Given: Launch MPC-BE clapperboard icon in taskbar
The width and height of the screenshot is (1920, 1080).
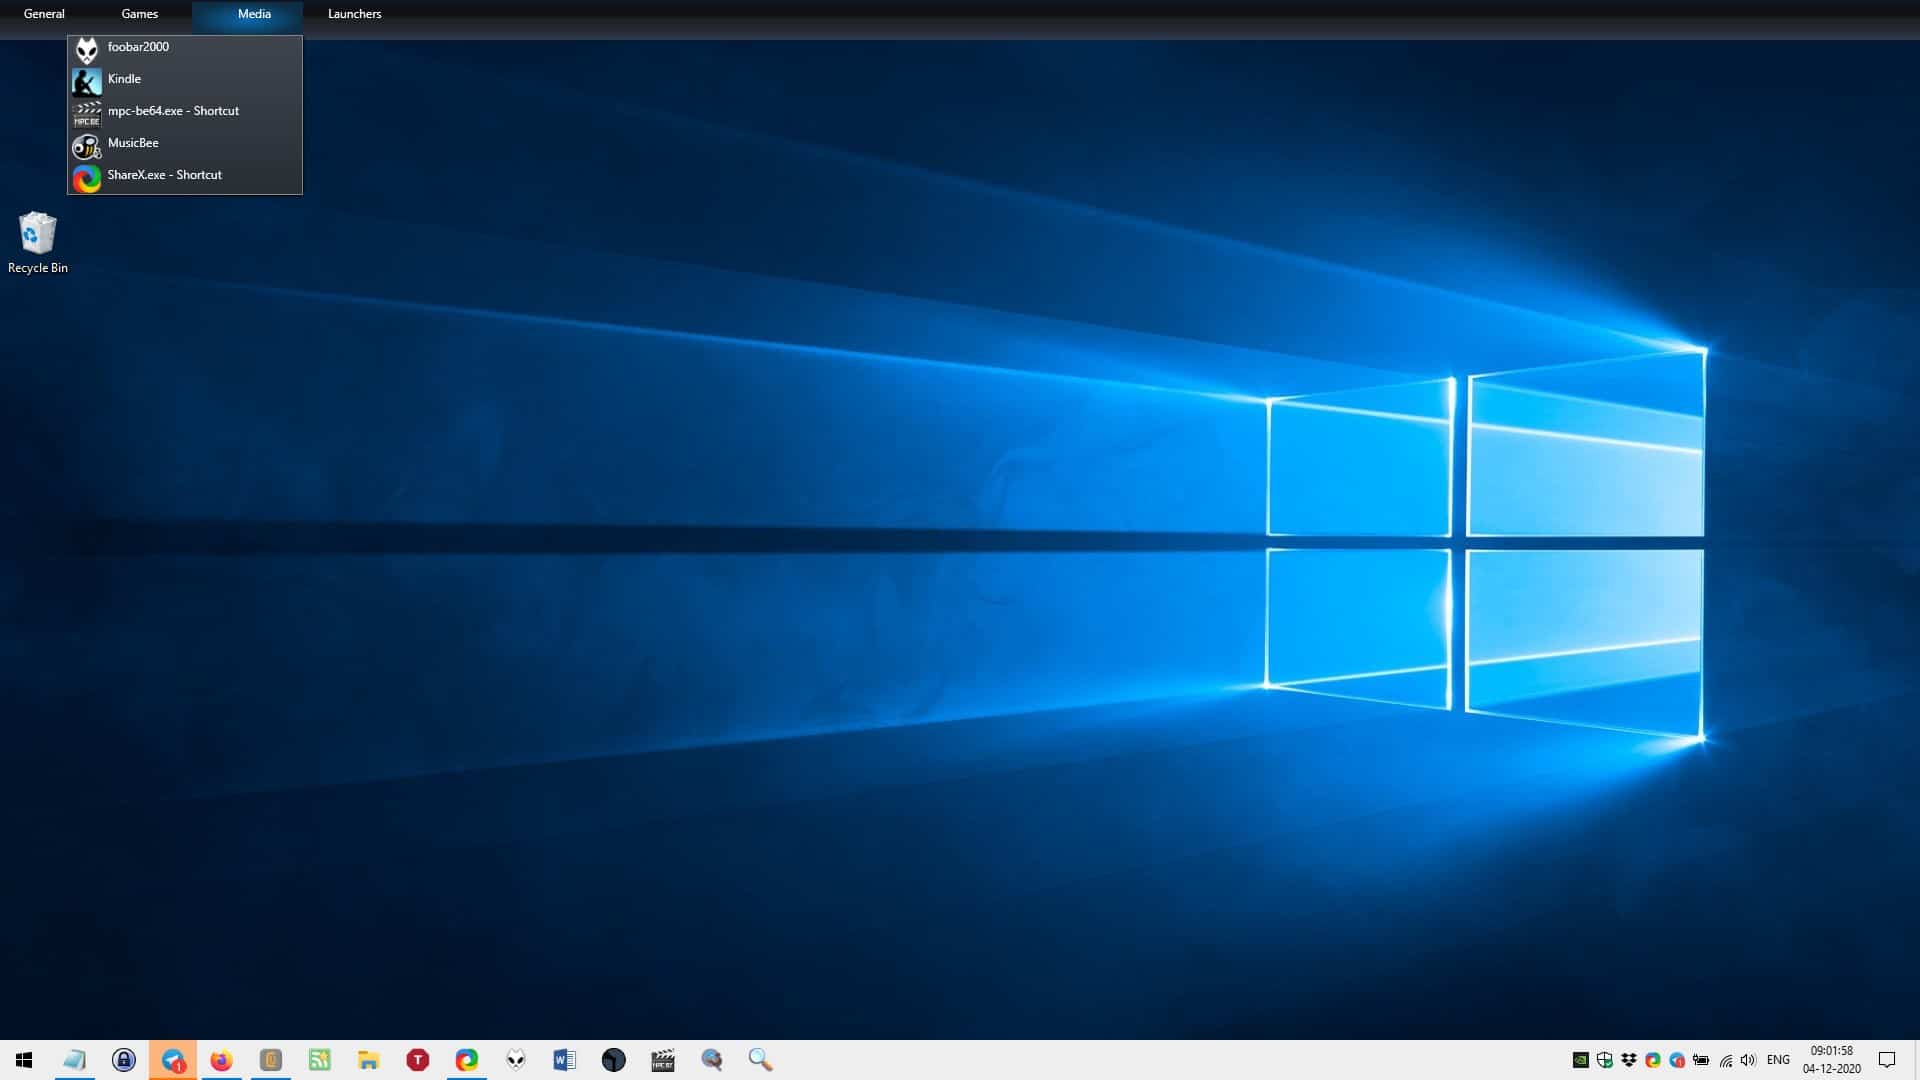Looking at the screenshot, I should pos(663,1060).
